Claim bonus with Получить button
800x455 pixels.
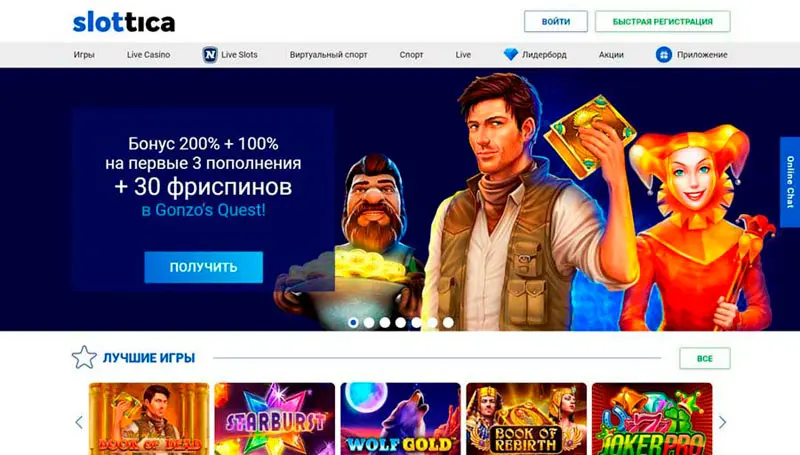point(204,267)
